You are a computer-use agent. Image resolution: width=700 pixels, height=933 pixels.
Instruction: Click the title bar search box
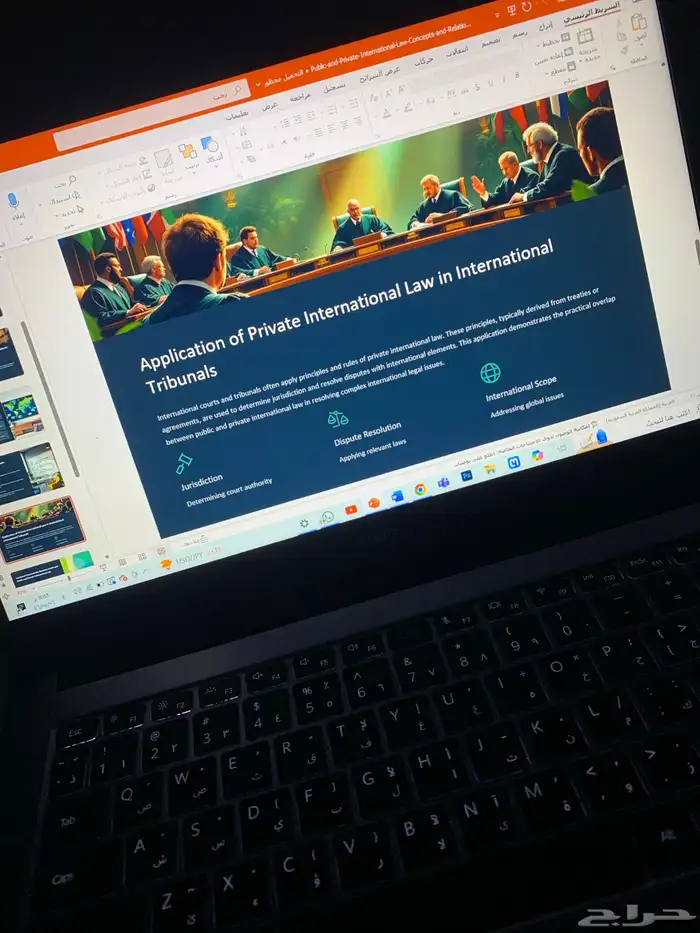(152, 114)
